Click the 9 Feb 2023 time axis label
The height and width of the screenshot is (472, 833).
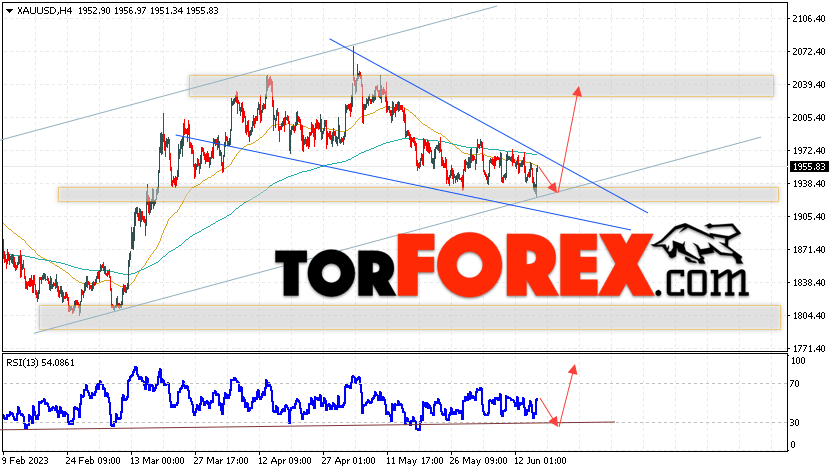(26, 460)
